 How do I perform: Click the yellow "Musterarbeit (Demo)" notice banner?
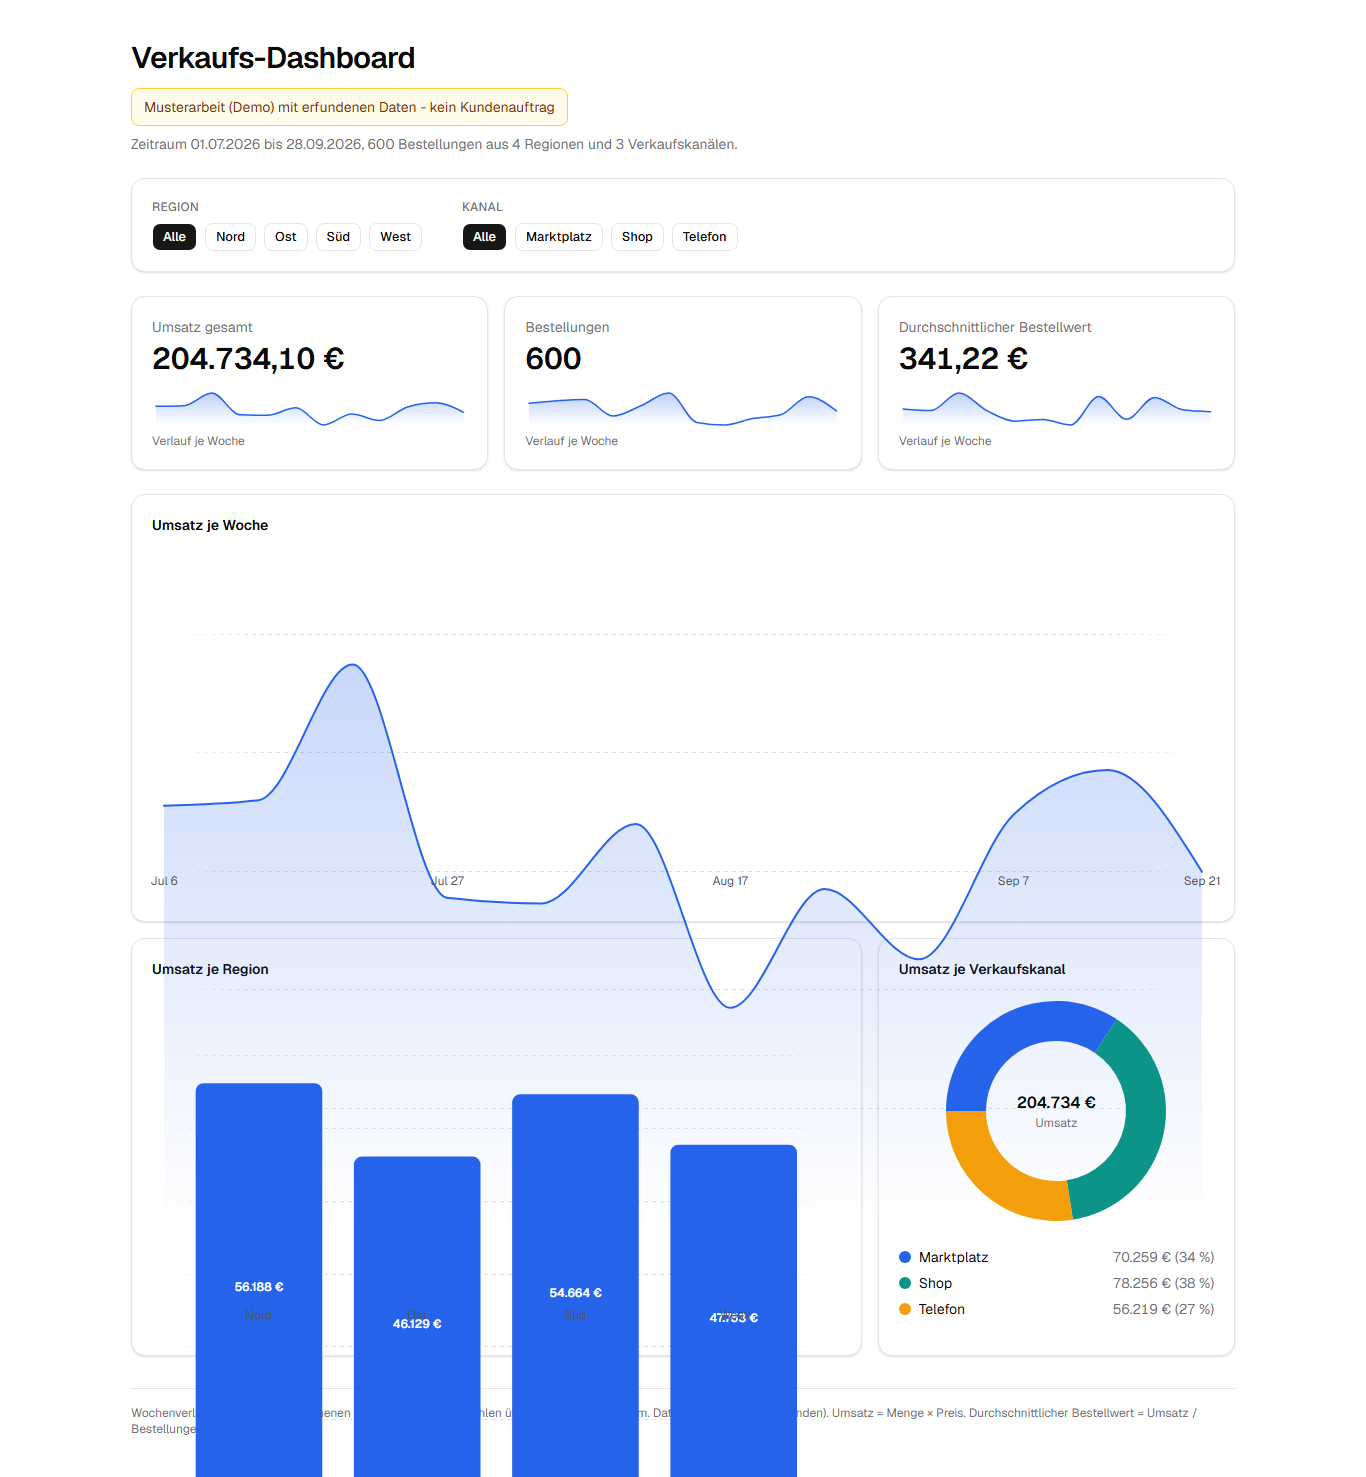pos(349,107)
